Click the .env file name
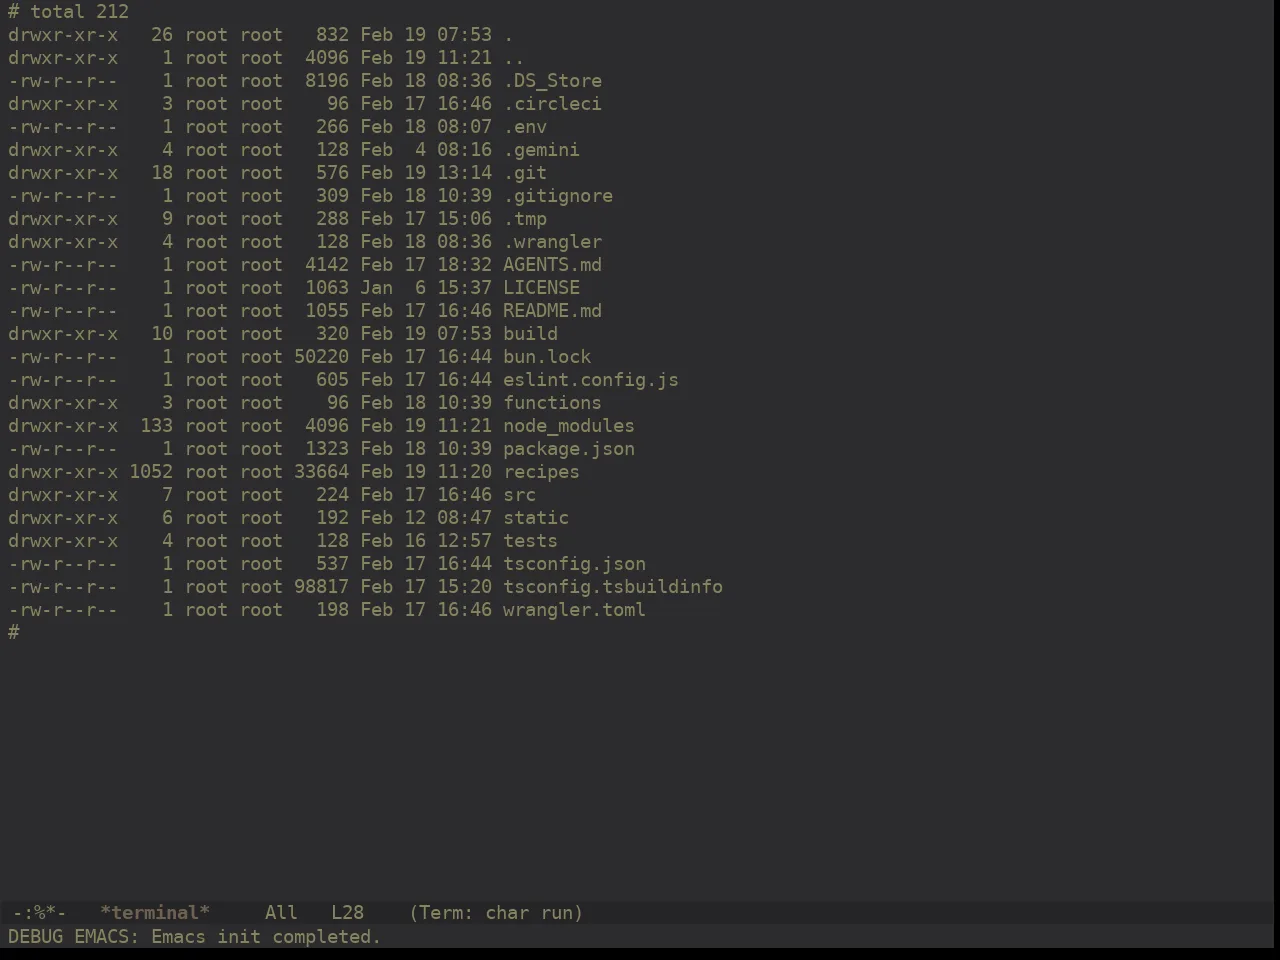This screenshot has width=1280, height=960. tap(525, 127)
